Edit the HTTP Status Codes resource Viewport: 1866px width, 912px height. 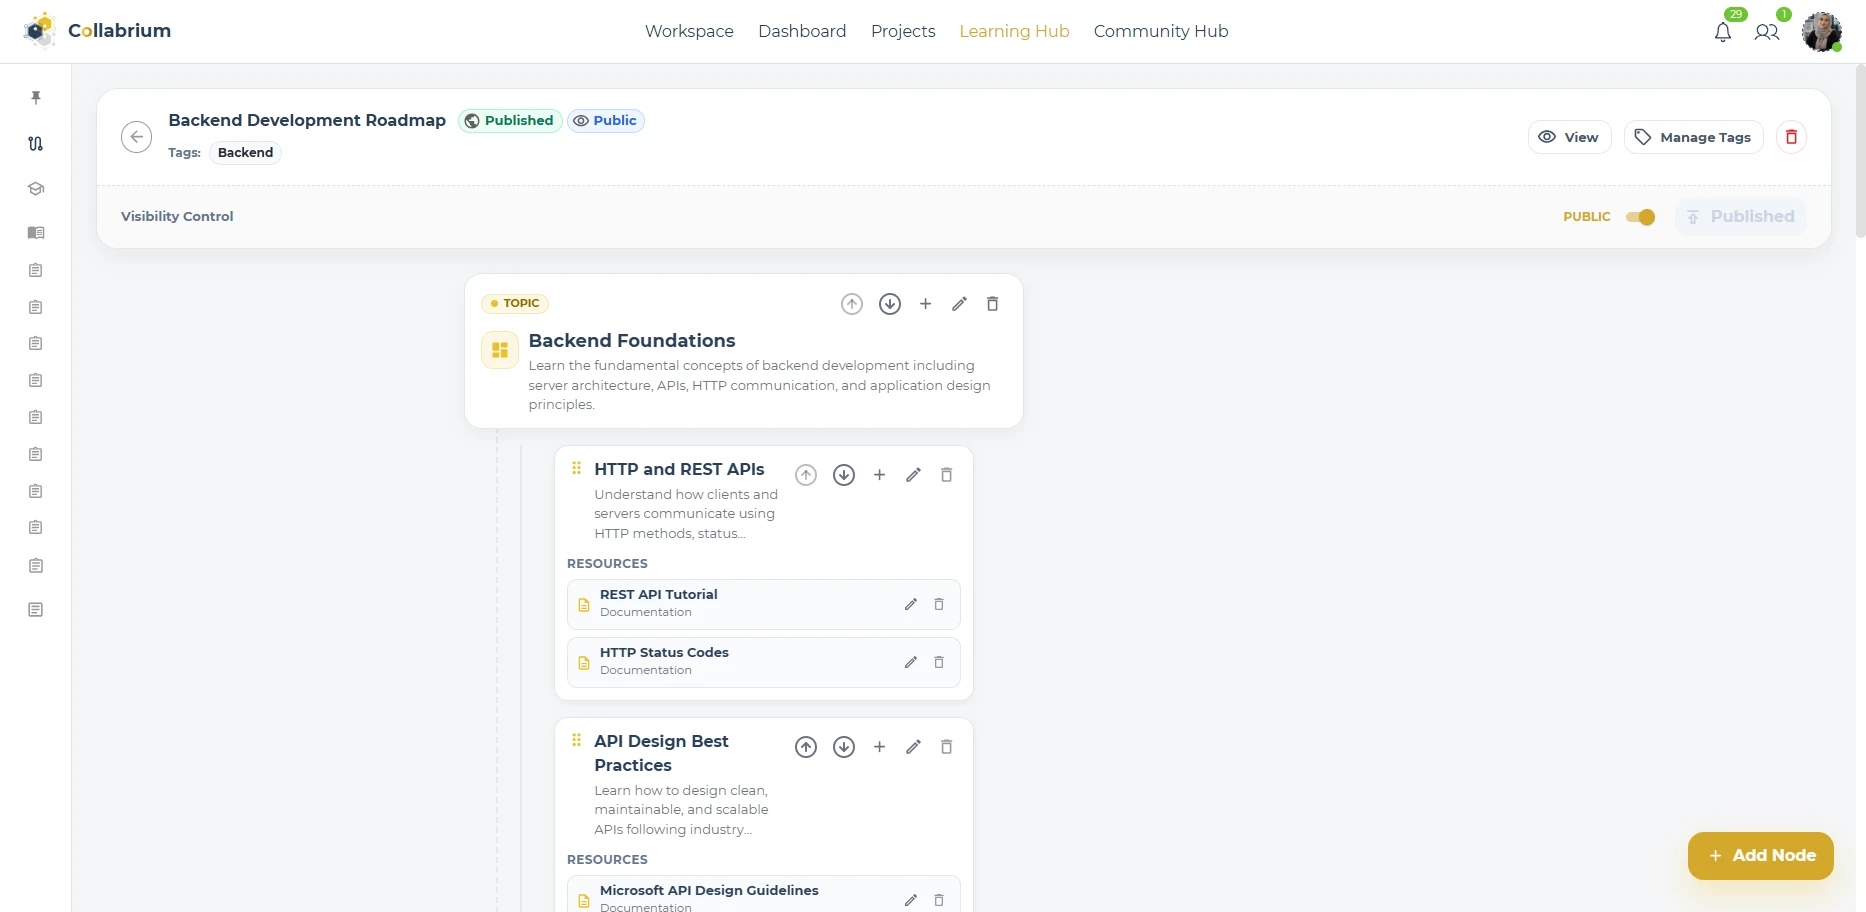(x=911, y=662)
